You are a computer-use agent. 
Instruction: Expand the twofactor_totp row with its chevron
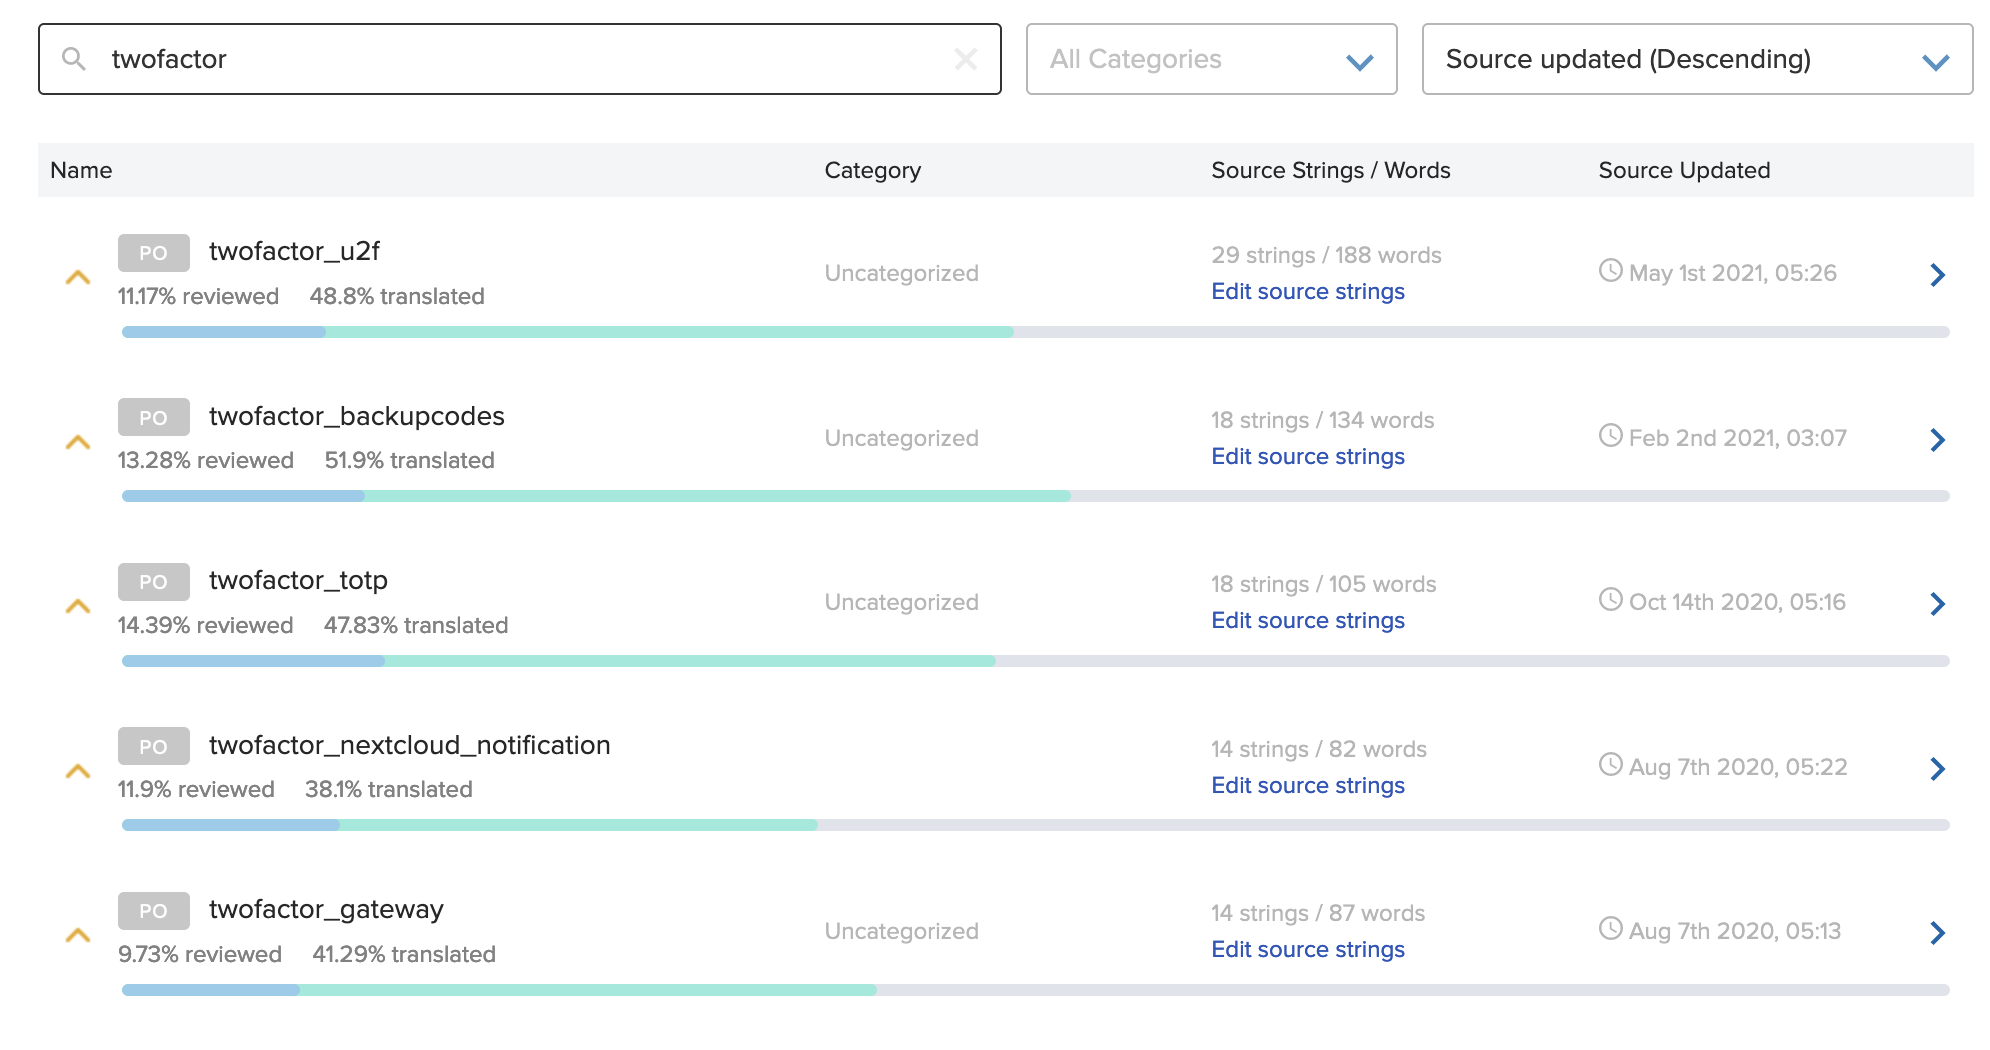point(1938,603)
